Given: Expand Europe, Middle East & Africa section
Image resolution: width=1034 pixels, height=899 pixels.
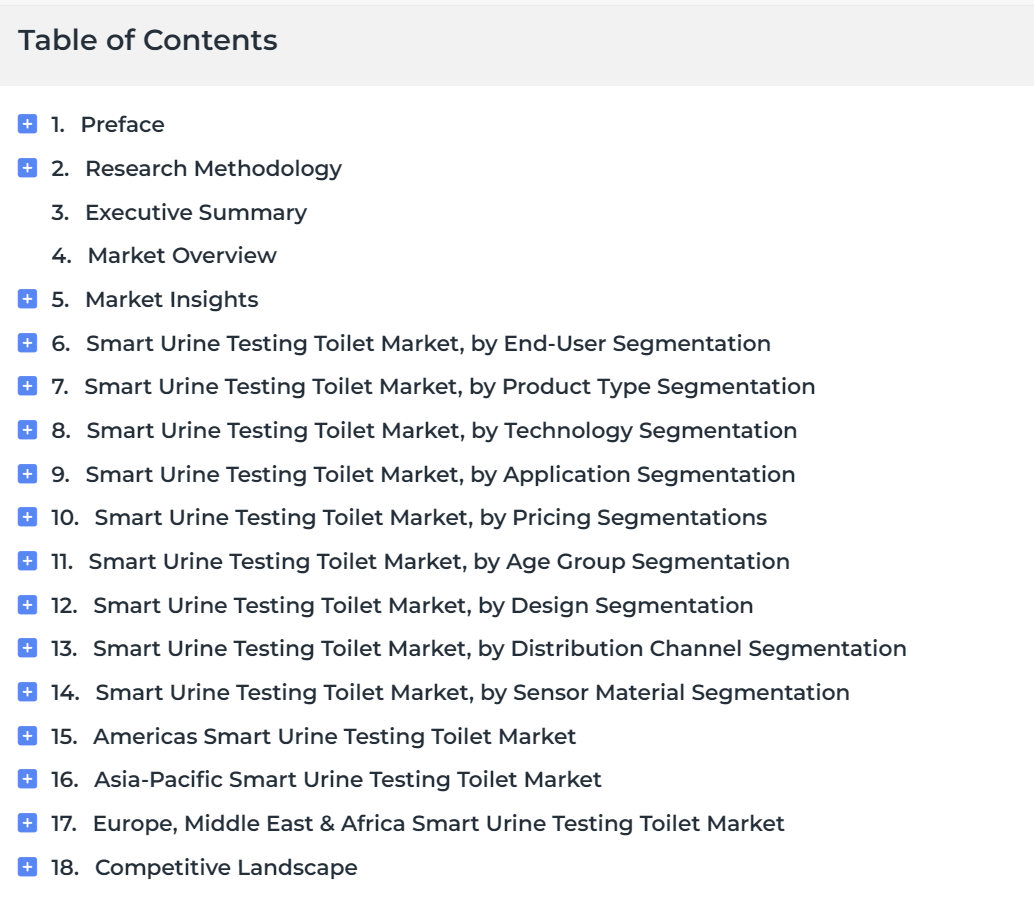Looking at the screenshot, I should (x=27, y=822).
